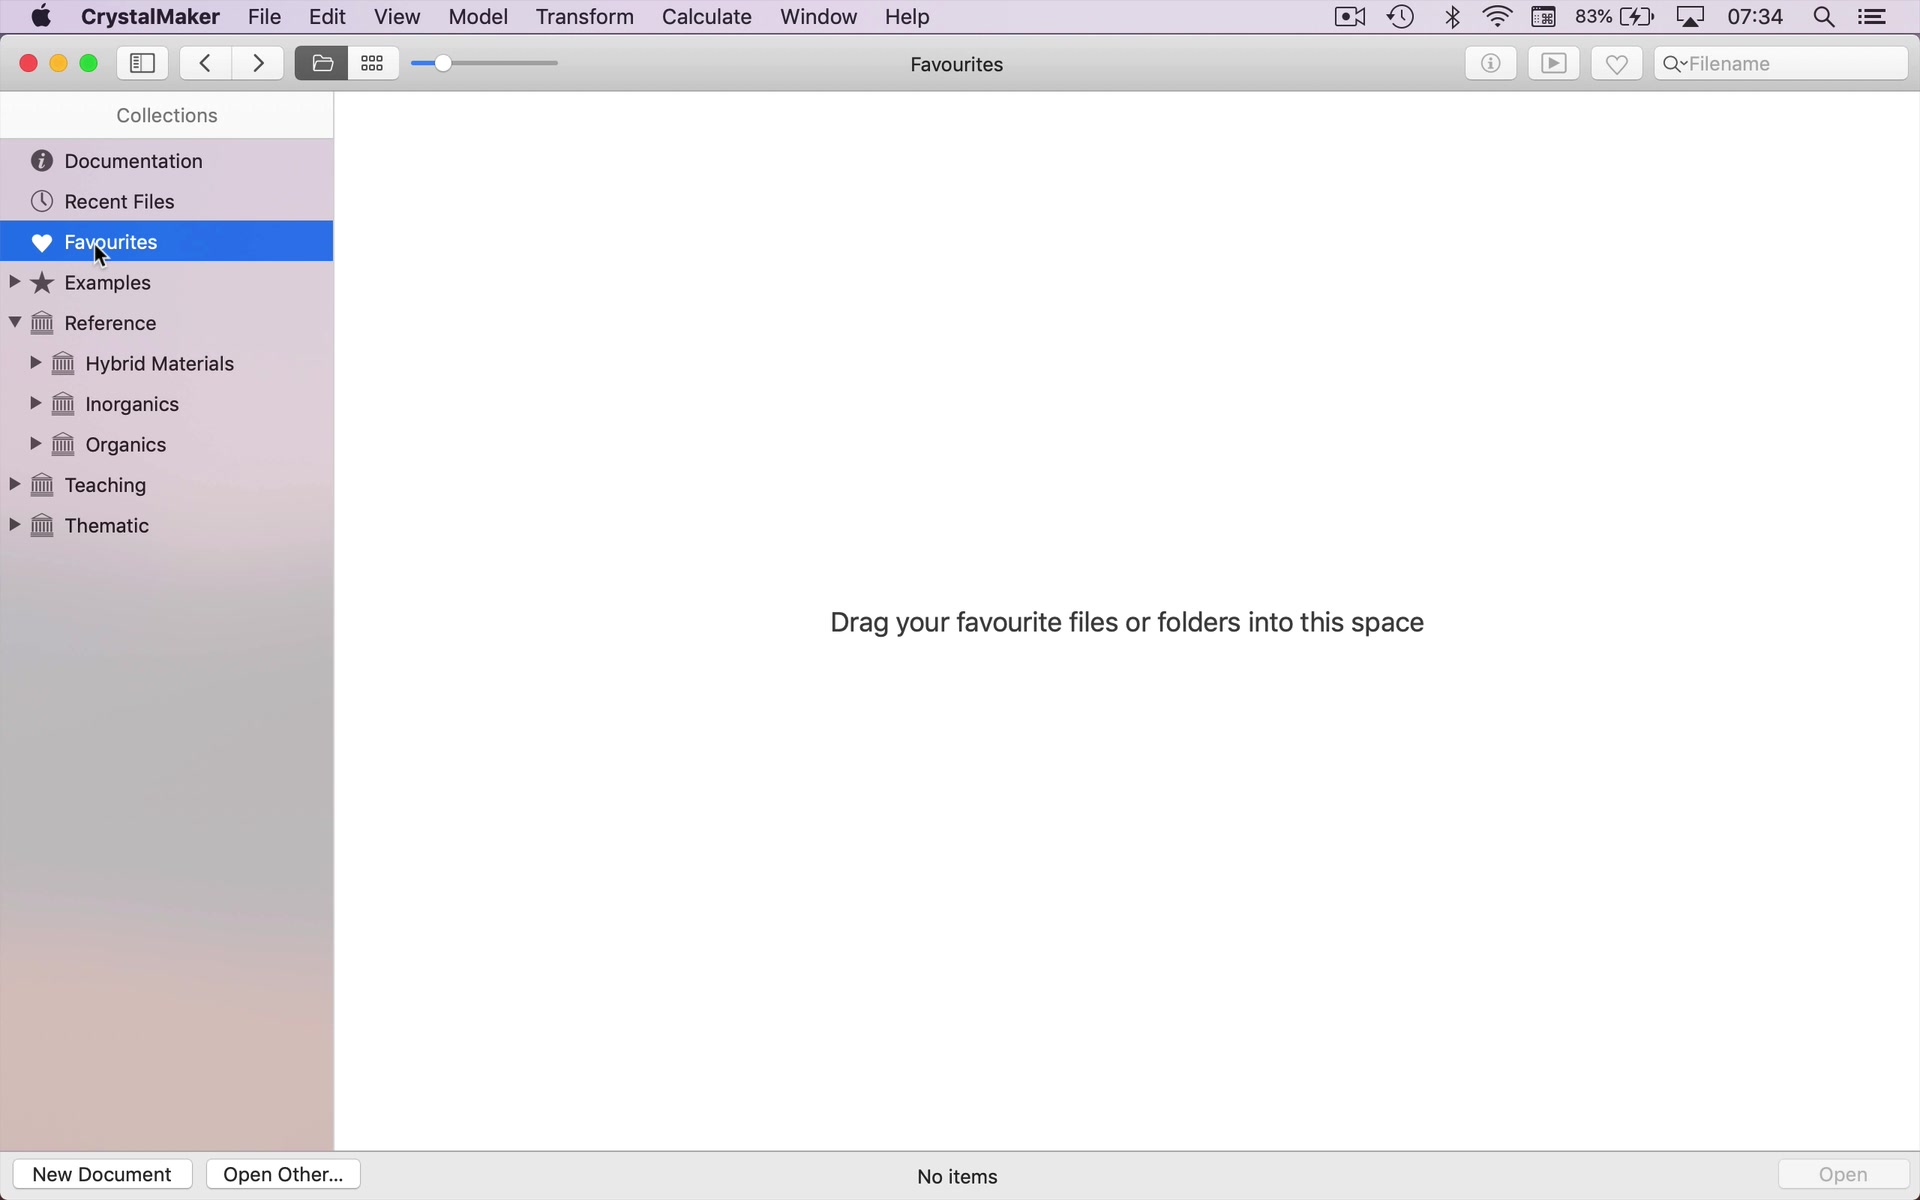The width and height of the screenshot is (1920, 1200).
Task: Open the Calculate menu
Action: pyautogui.click(x=707, y=17)
